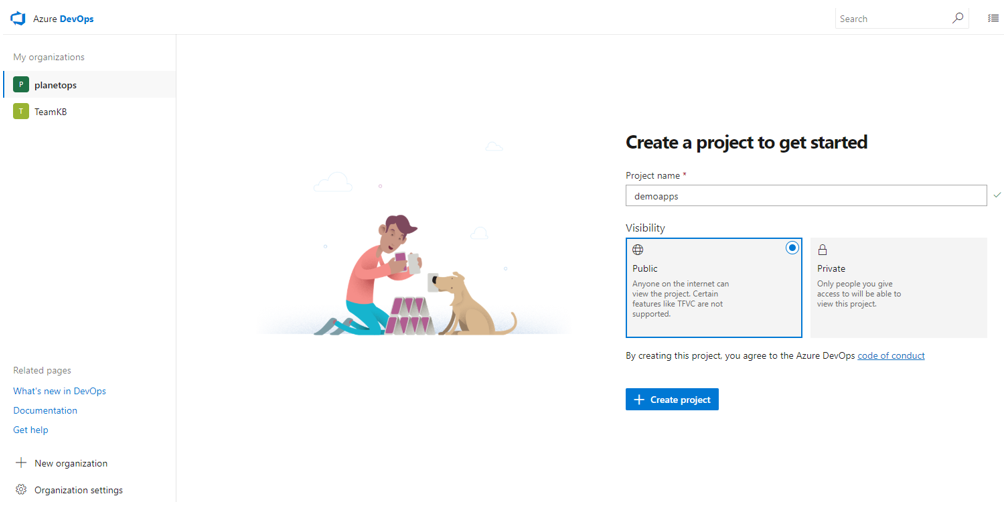This screenshot has width=1004, height=522.
Task: Click the plus icon beside New organization
Action: [x=21, y=462]
